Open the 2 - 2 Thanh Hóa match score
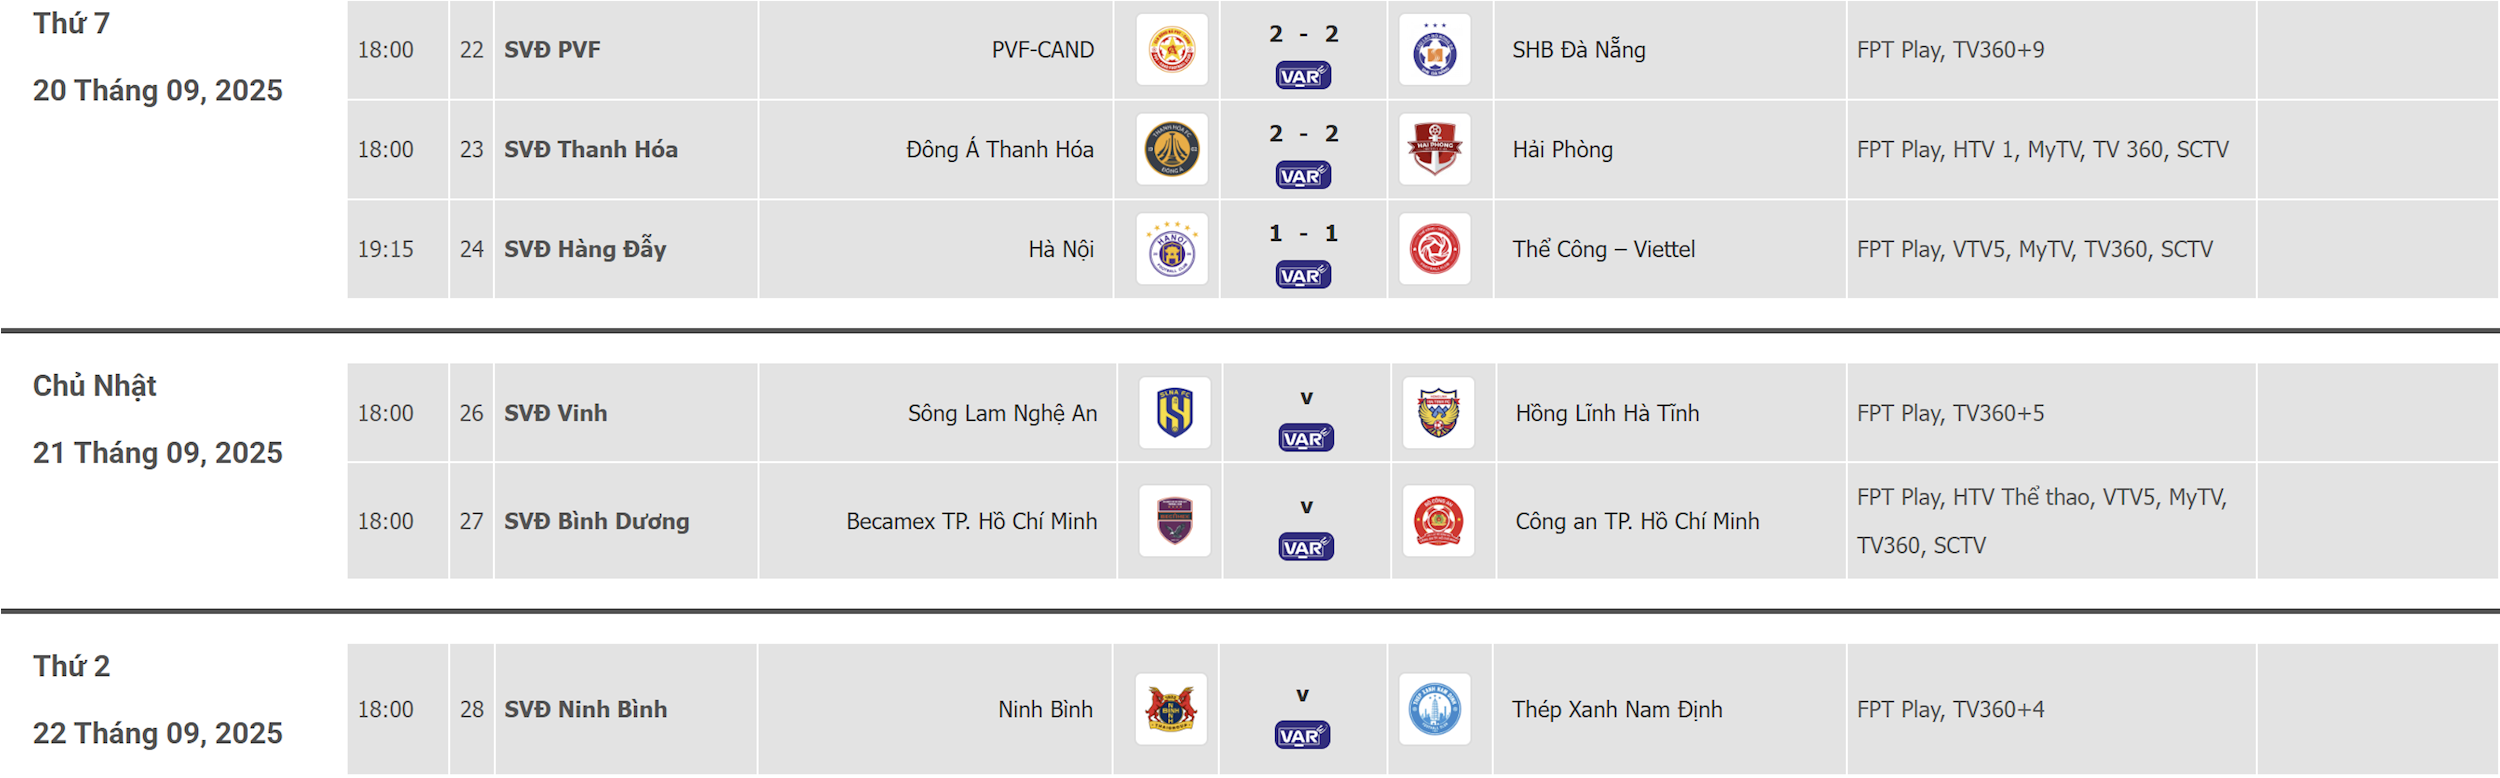Image resolution: width=2500 pixels, height=778 pixels. [x=1303, y=134]
